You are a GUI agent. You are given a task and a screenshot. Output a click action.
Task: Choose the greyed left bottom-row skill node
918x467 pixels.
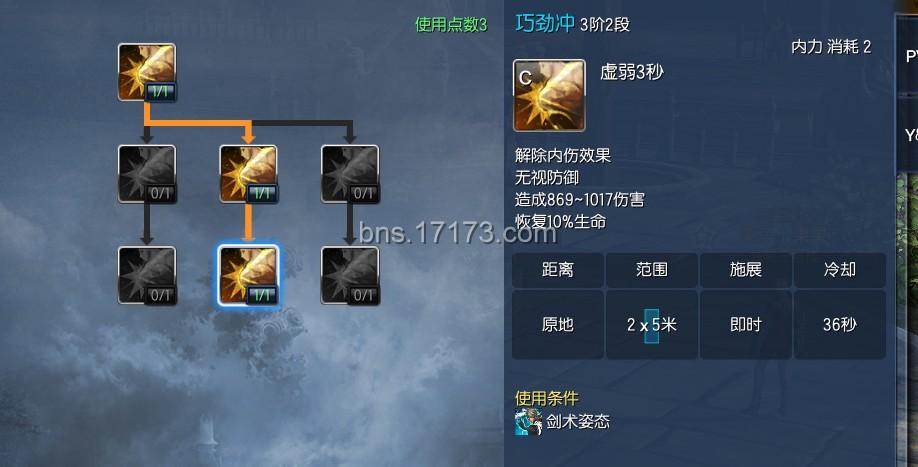[x=147, y=276]
